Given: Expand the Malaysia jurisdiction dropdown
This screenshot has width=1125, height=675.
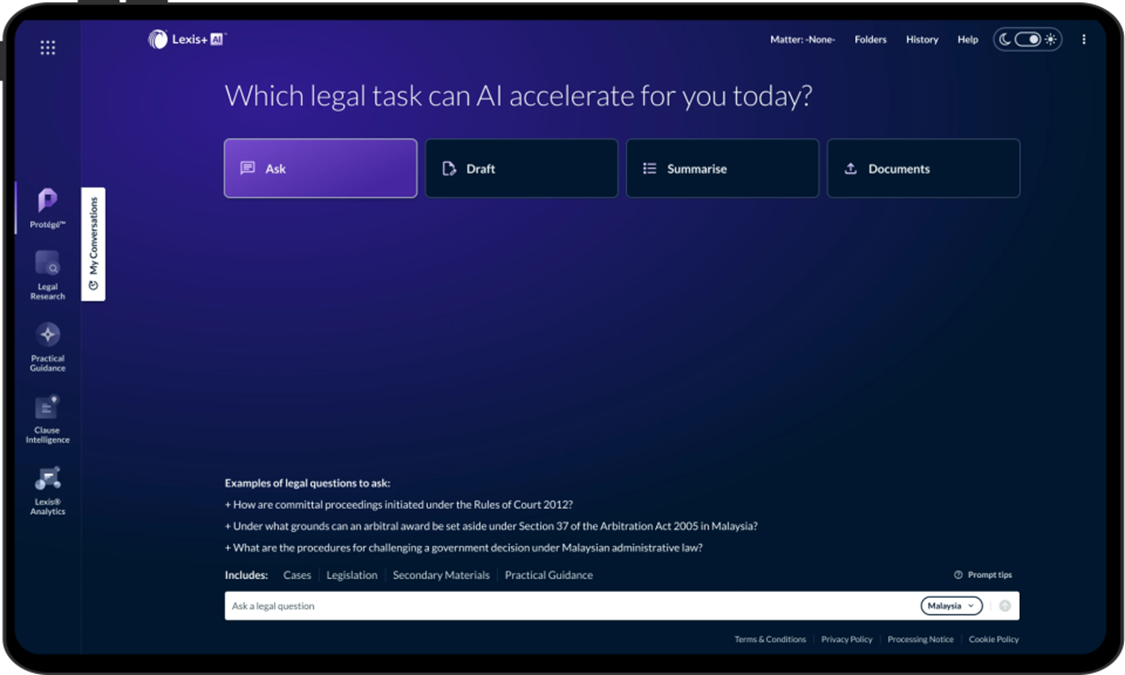Looking at the screenshot, I should point(950,606).
